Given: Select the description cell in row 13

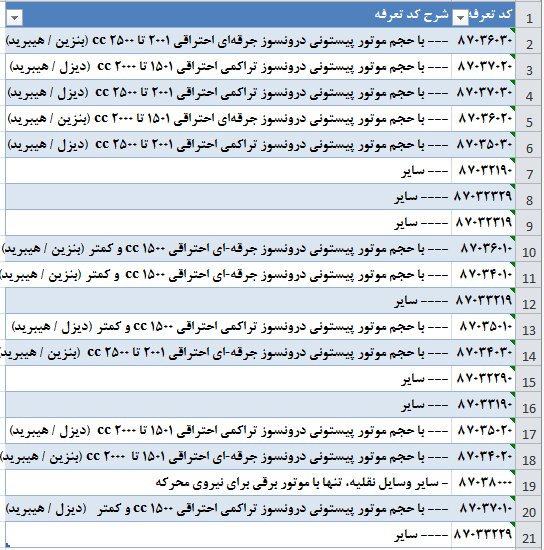Looking at the screenshot, I should pos(228,326).
